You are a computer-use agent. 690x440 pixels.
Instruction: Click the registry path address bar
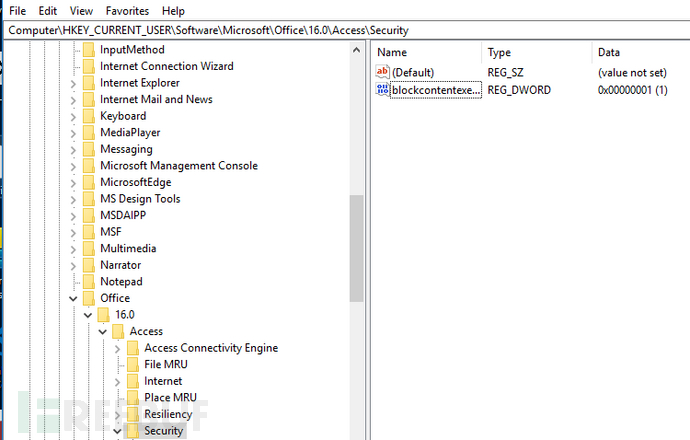[x=348, y=30]
